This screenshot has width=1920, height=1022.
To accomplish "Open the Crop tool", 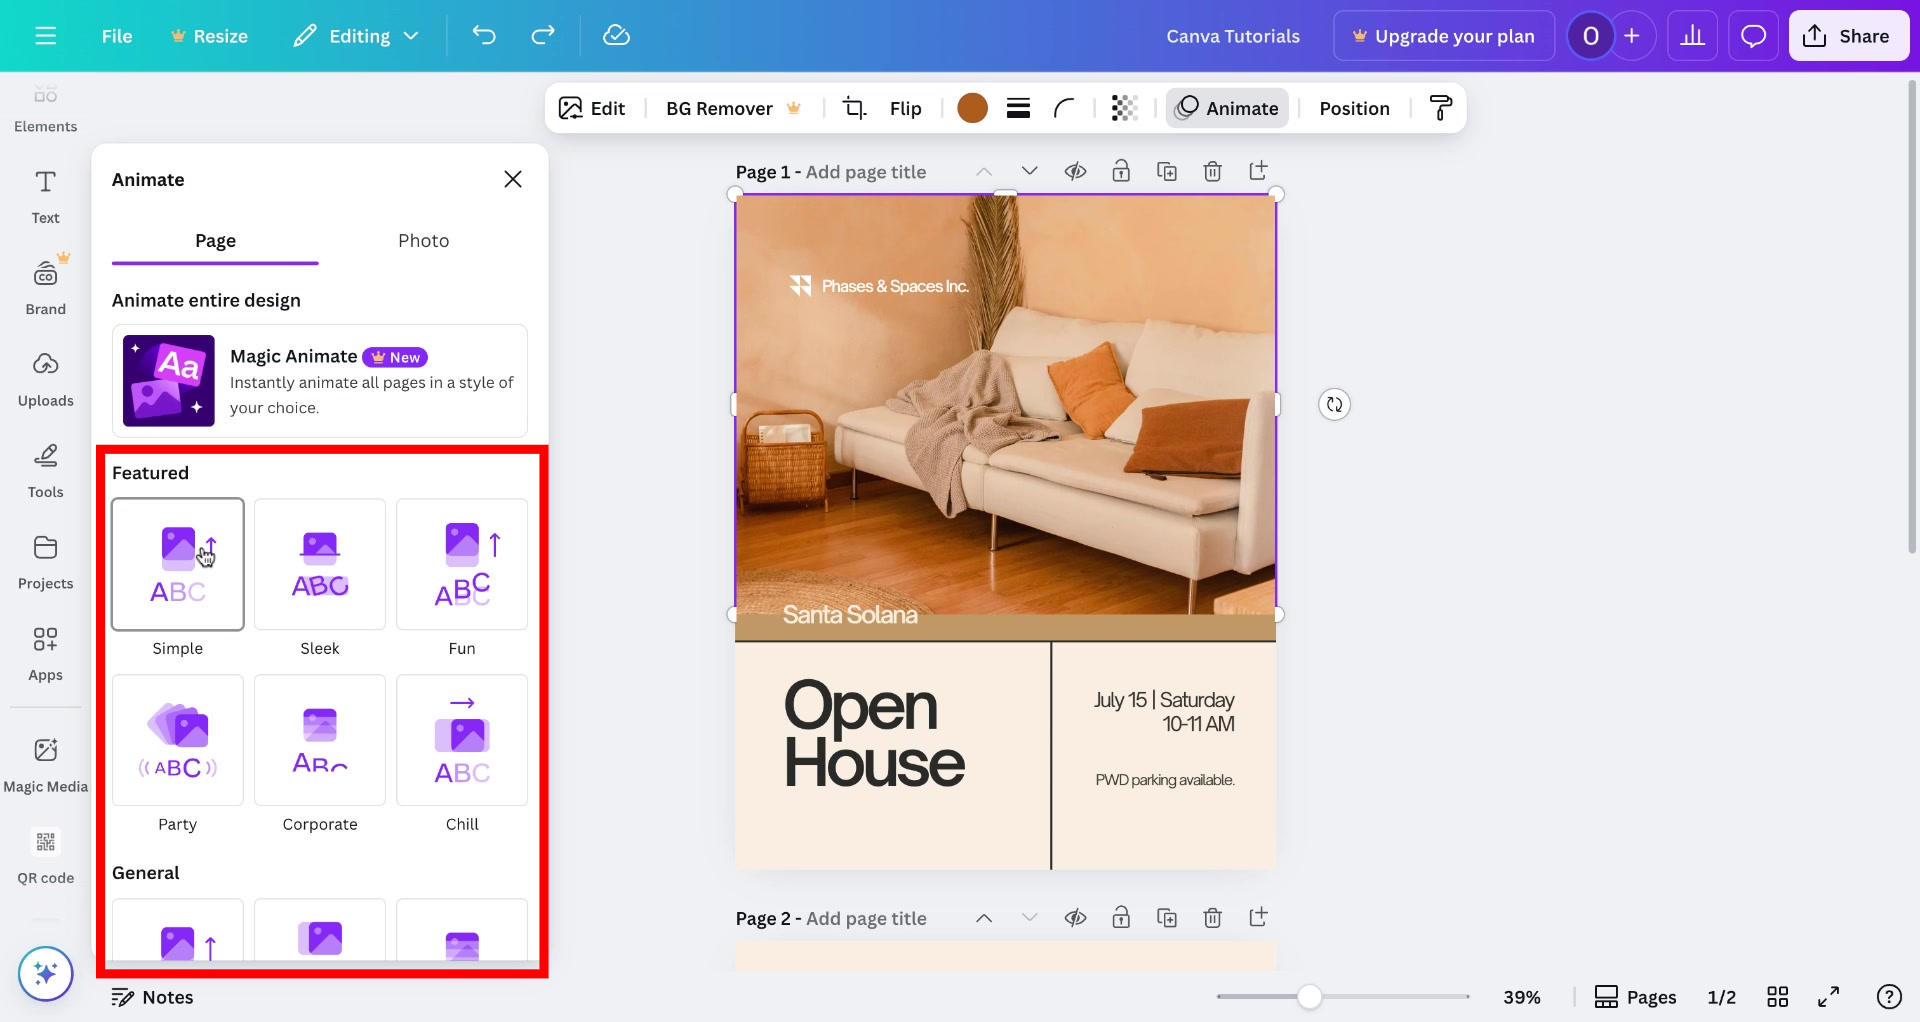I will pos(854,108).
